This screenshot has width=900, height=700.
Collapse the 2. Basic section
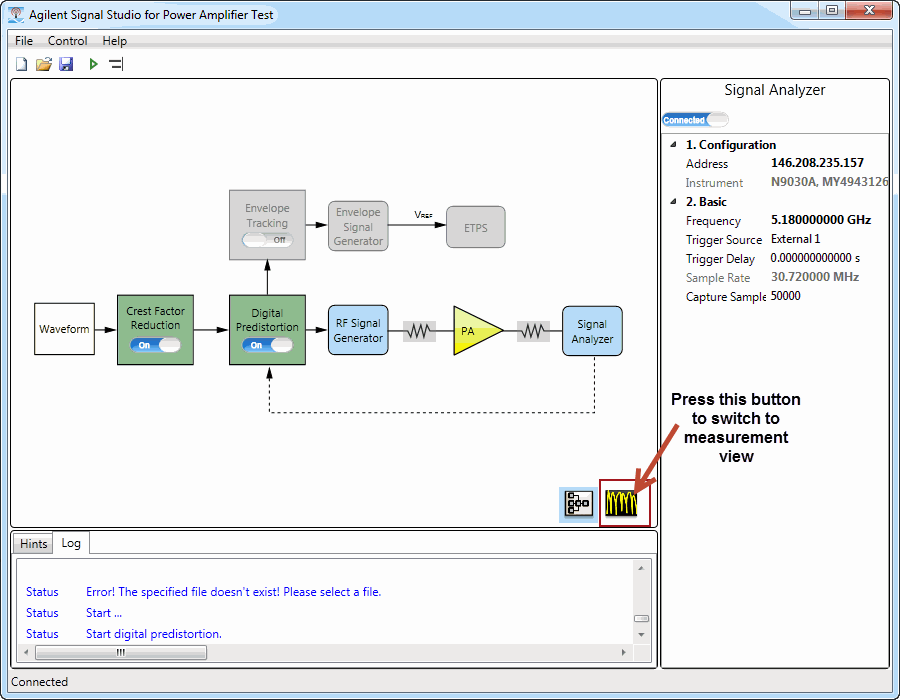(673, 201)
